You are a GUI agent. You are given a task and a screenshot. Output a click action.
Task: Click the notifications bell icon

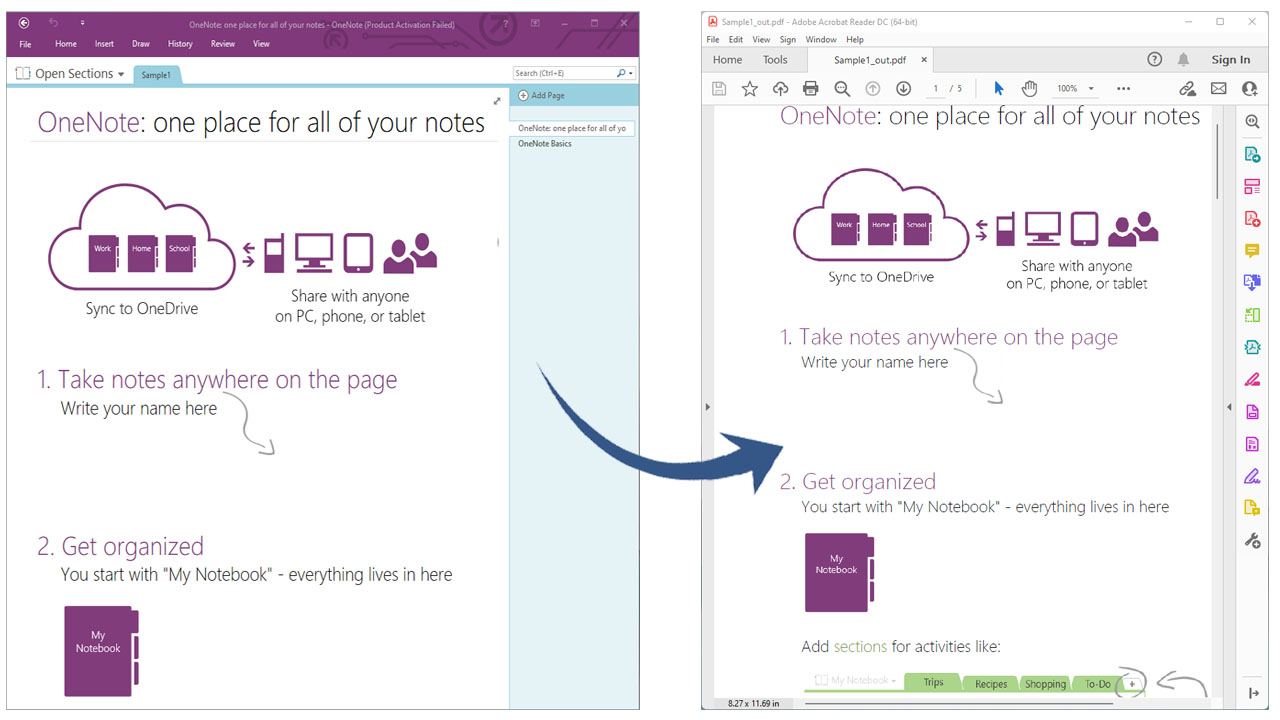1184,60
